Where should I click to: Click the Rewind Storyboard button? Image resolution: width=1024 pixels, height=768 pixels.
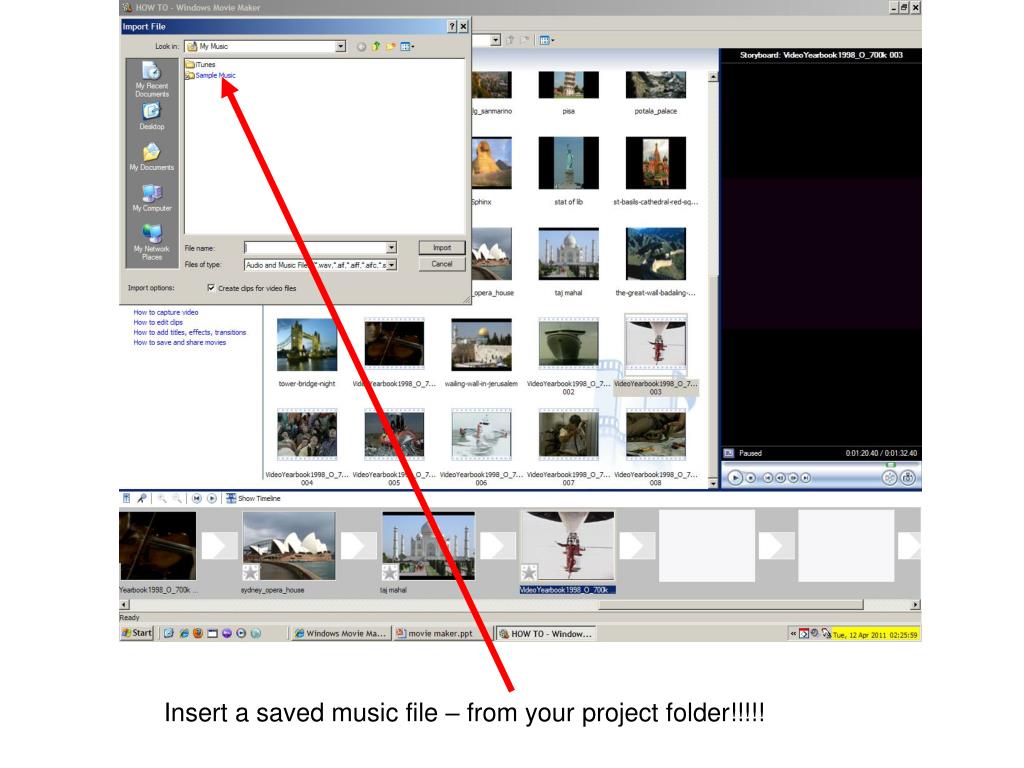click(197, 498)
